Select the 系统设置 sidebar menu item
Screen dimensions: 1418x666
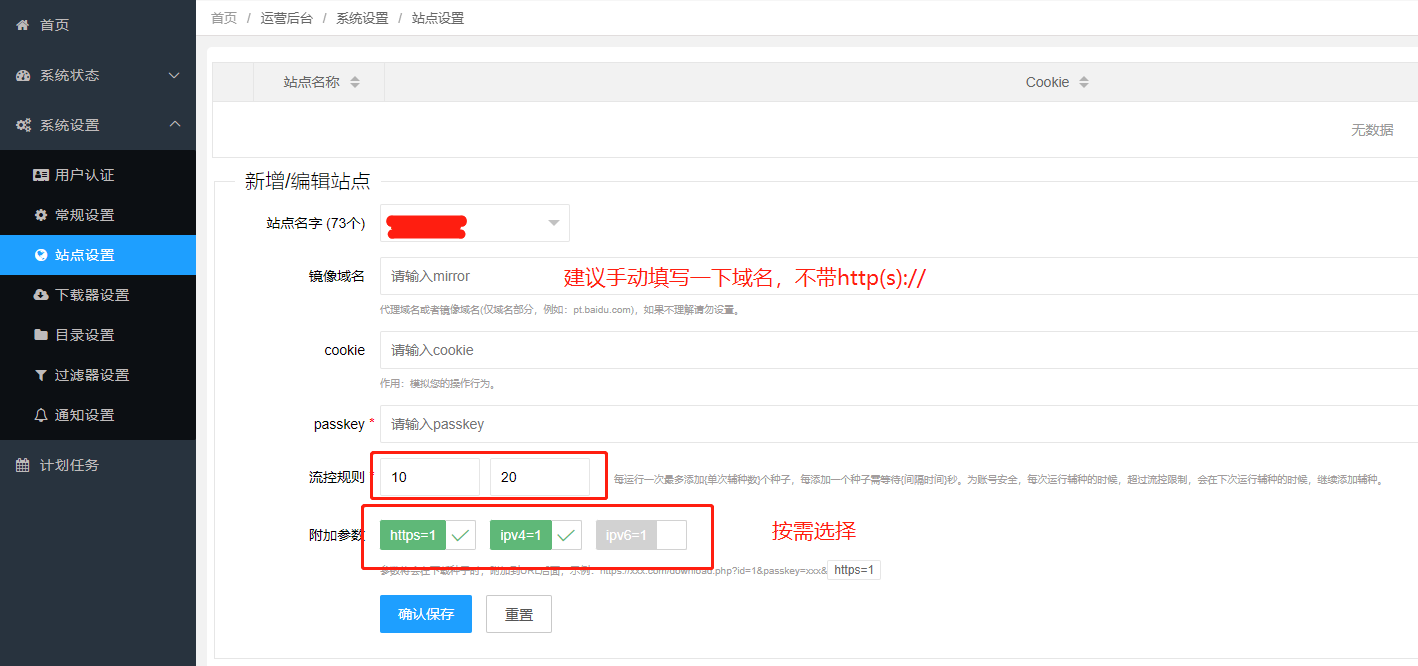pos(70,125)
